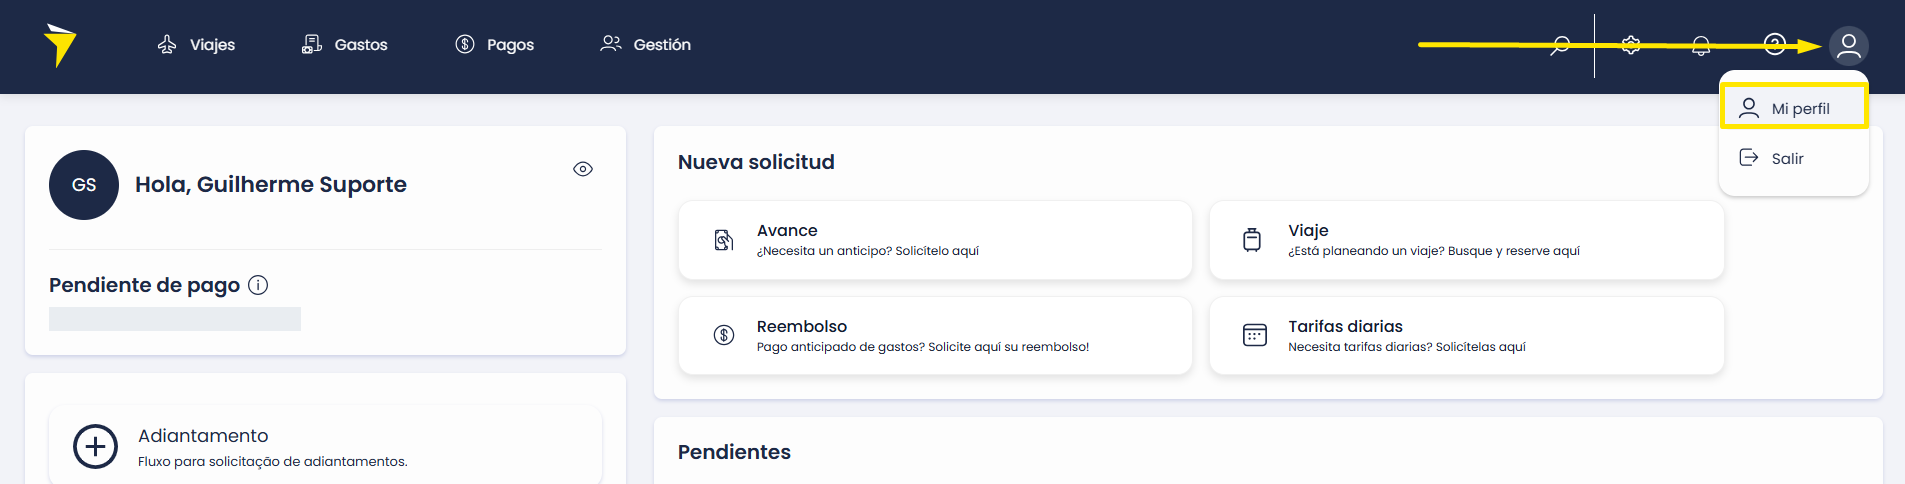Open the Pagos menu

point(494,45)
